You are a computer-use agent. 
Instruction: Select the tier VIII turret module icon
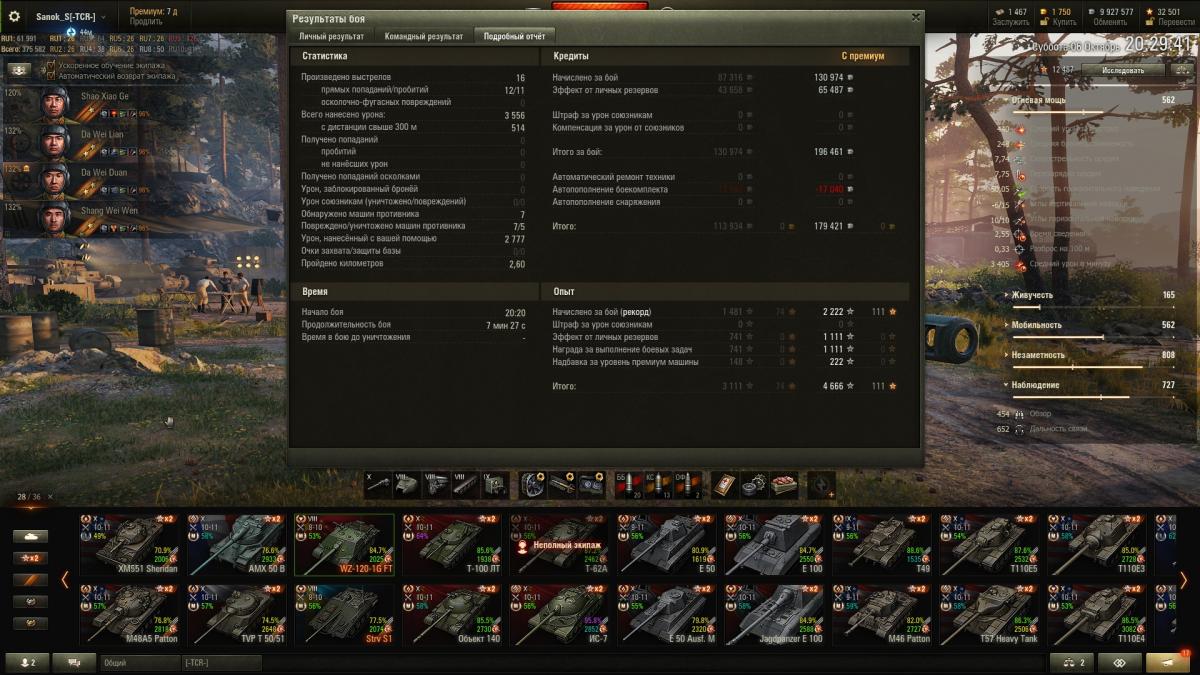[406, 484]
